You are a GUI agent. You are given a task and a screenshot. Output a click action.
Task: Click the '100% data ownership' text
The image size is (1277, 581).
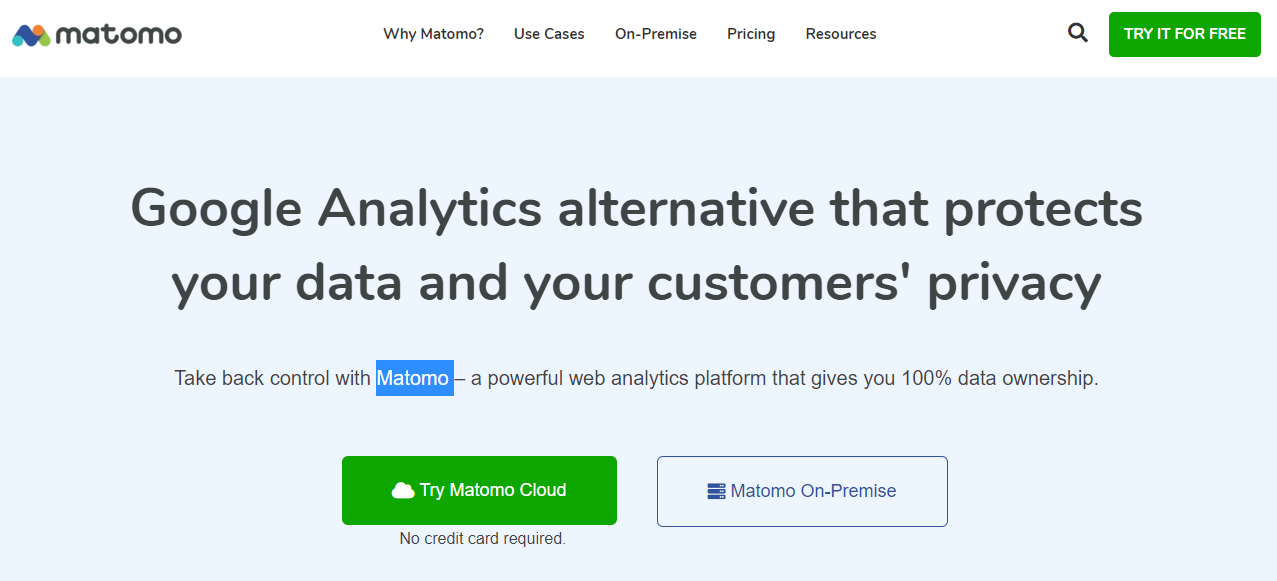click(x=999, y=378)
